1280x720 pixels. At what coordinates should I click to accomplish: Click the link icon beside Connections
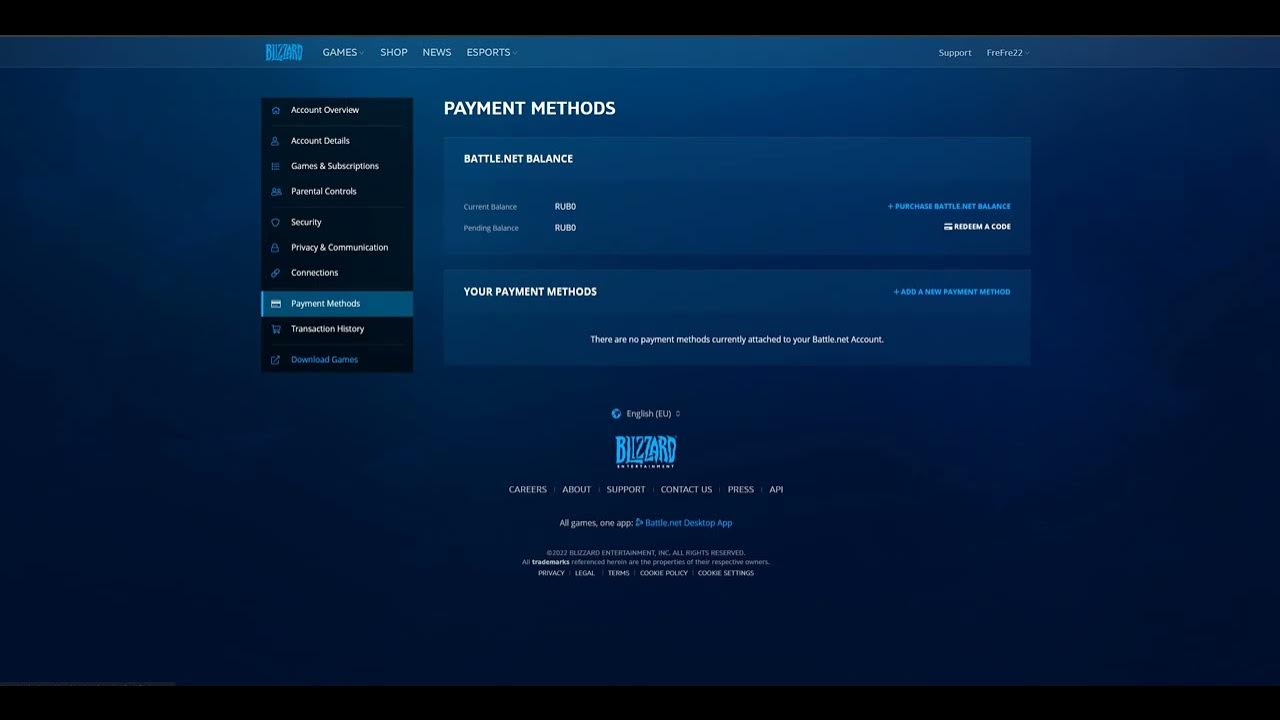(276, 272)
